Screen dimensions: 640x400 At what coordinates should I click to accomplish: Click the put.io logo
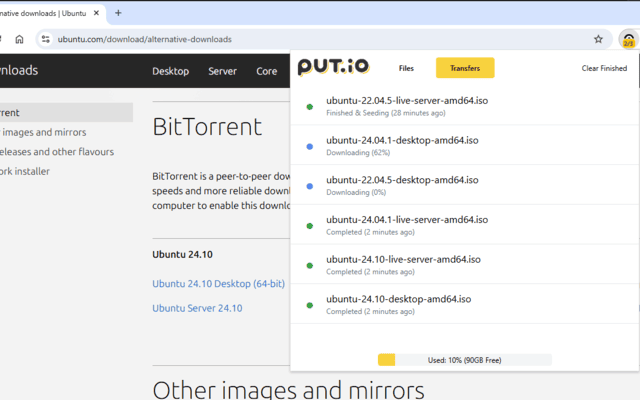pos(333,67)
